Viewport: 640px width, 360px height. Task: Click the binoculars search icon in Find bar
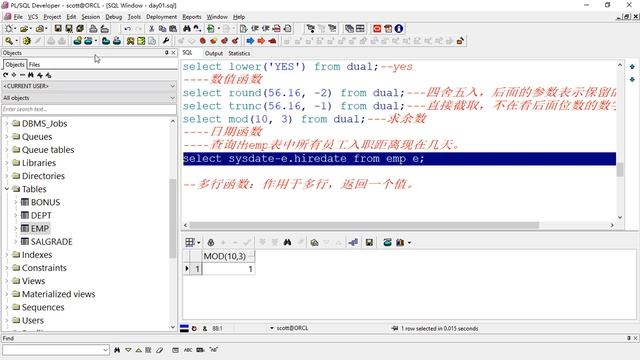[117, 350]
